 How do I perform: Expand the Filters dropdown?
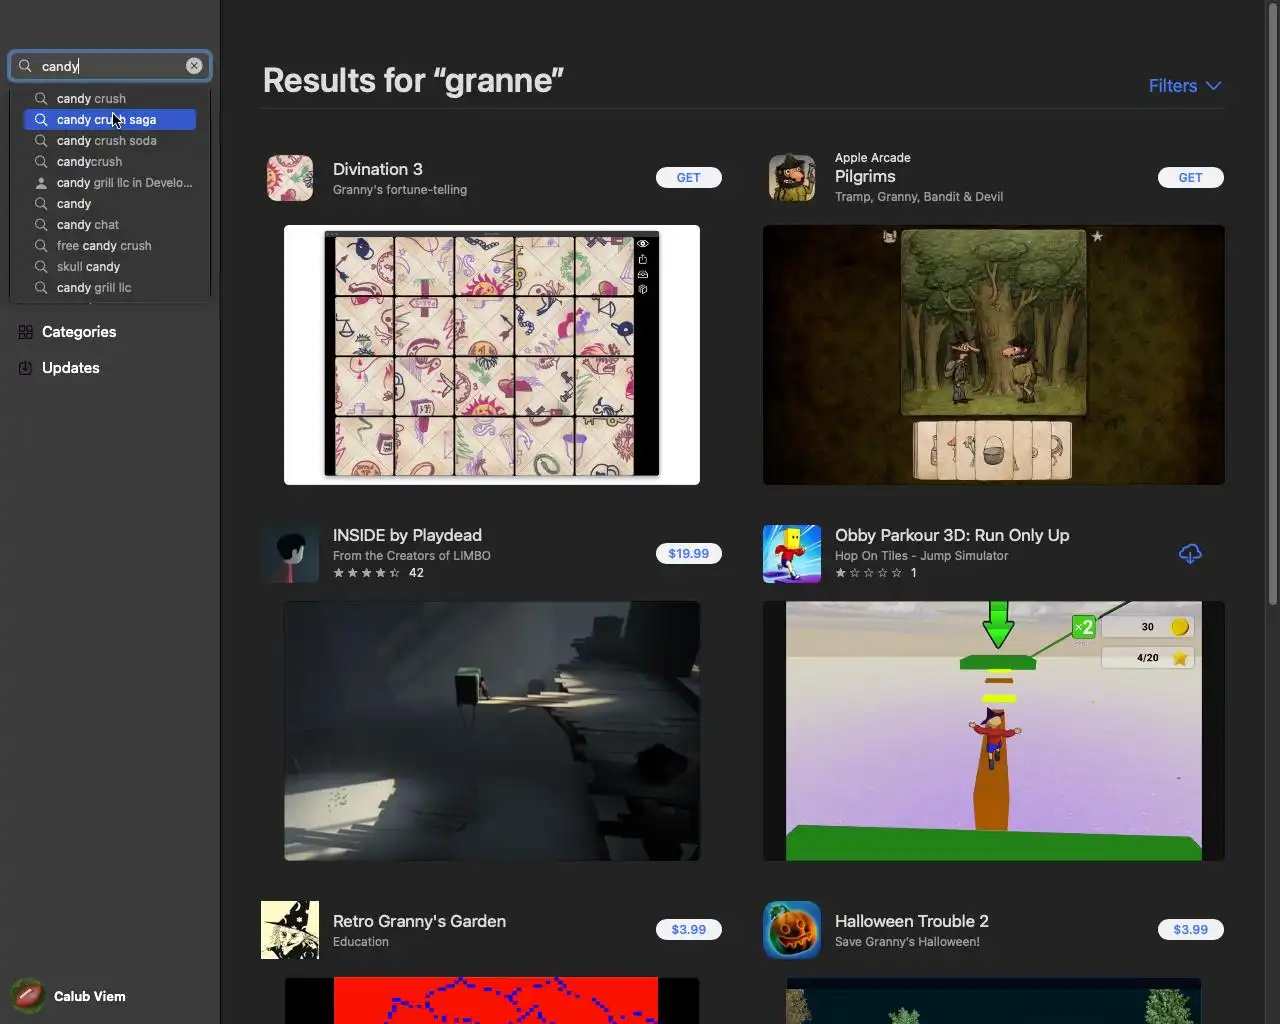pyautogui.click(x=1185, y=86)
